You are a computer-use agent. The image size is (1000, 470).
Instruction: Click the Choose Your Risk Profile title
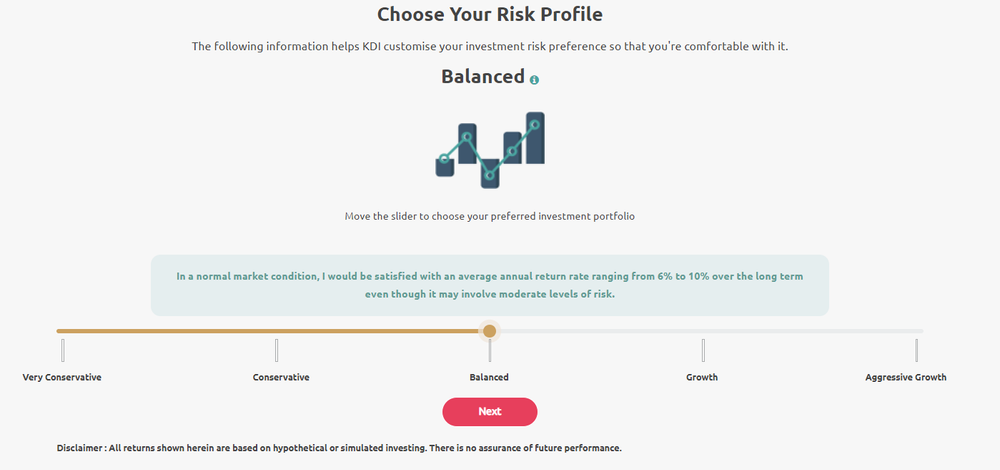pos(490,15)
